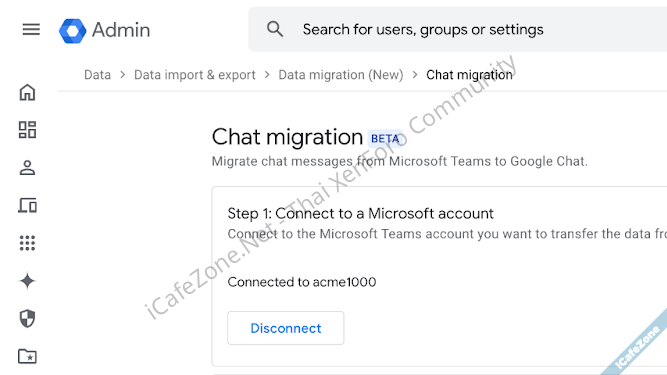The height and width of the screenshot is (375, 667).
Task: Focus the search for users, groups or settings field
Action: pos(457,29)
